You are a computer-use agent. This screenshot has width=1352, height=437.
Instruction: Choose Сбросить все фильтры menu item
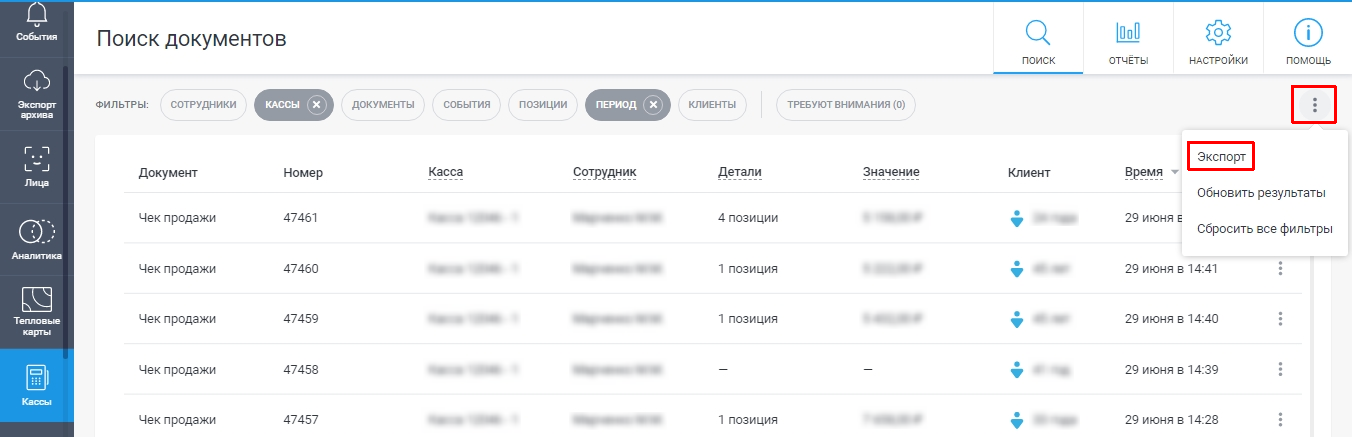(1264, 229)
